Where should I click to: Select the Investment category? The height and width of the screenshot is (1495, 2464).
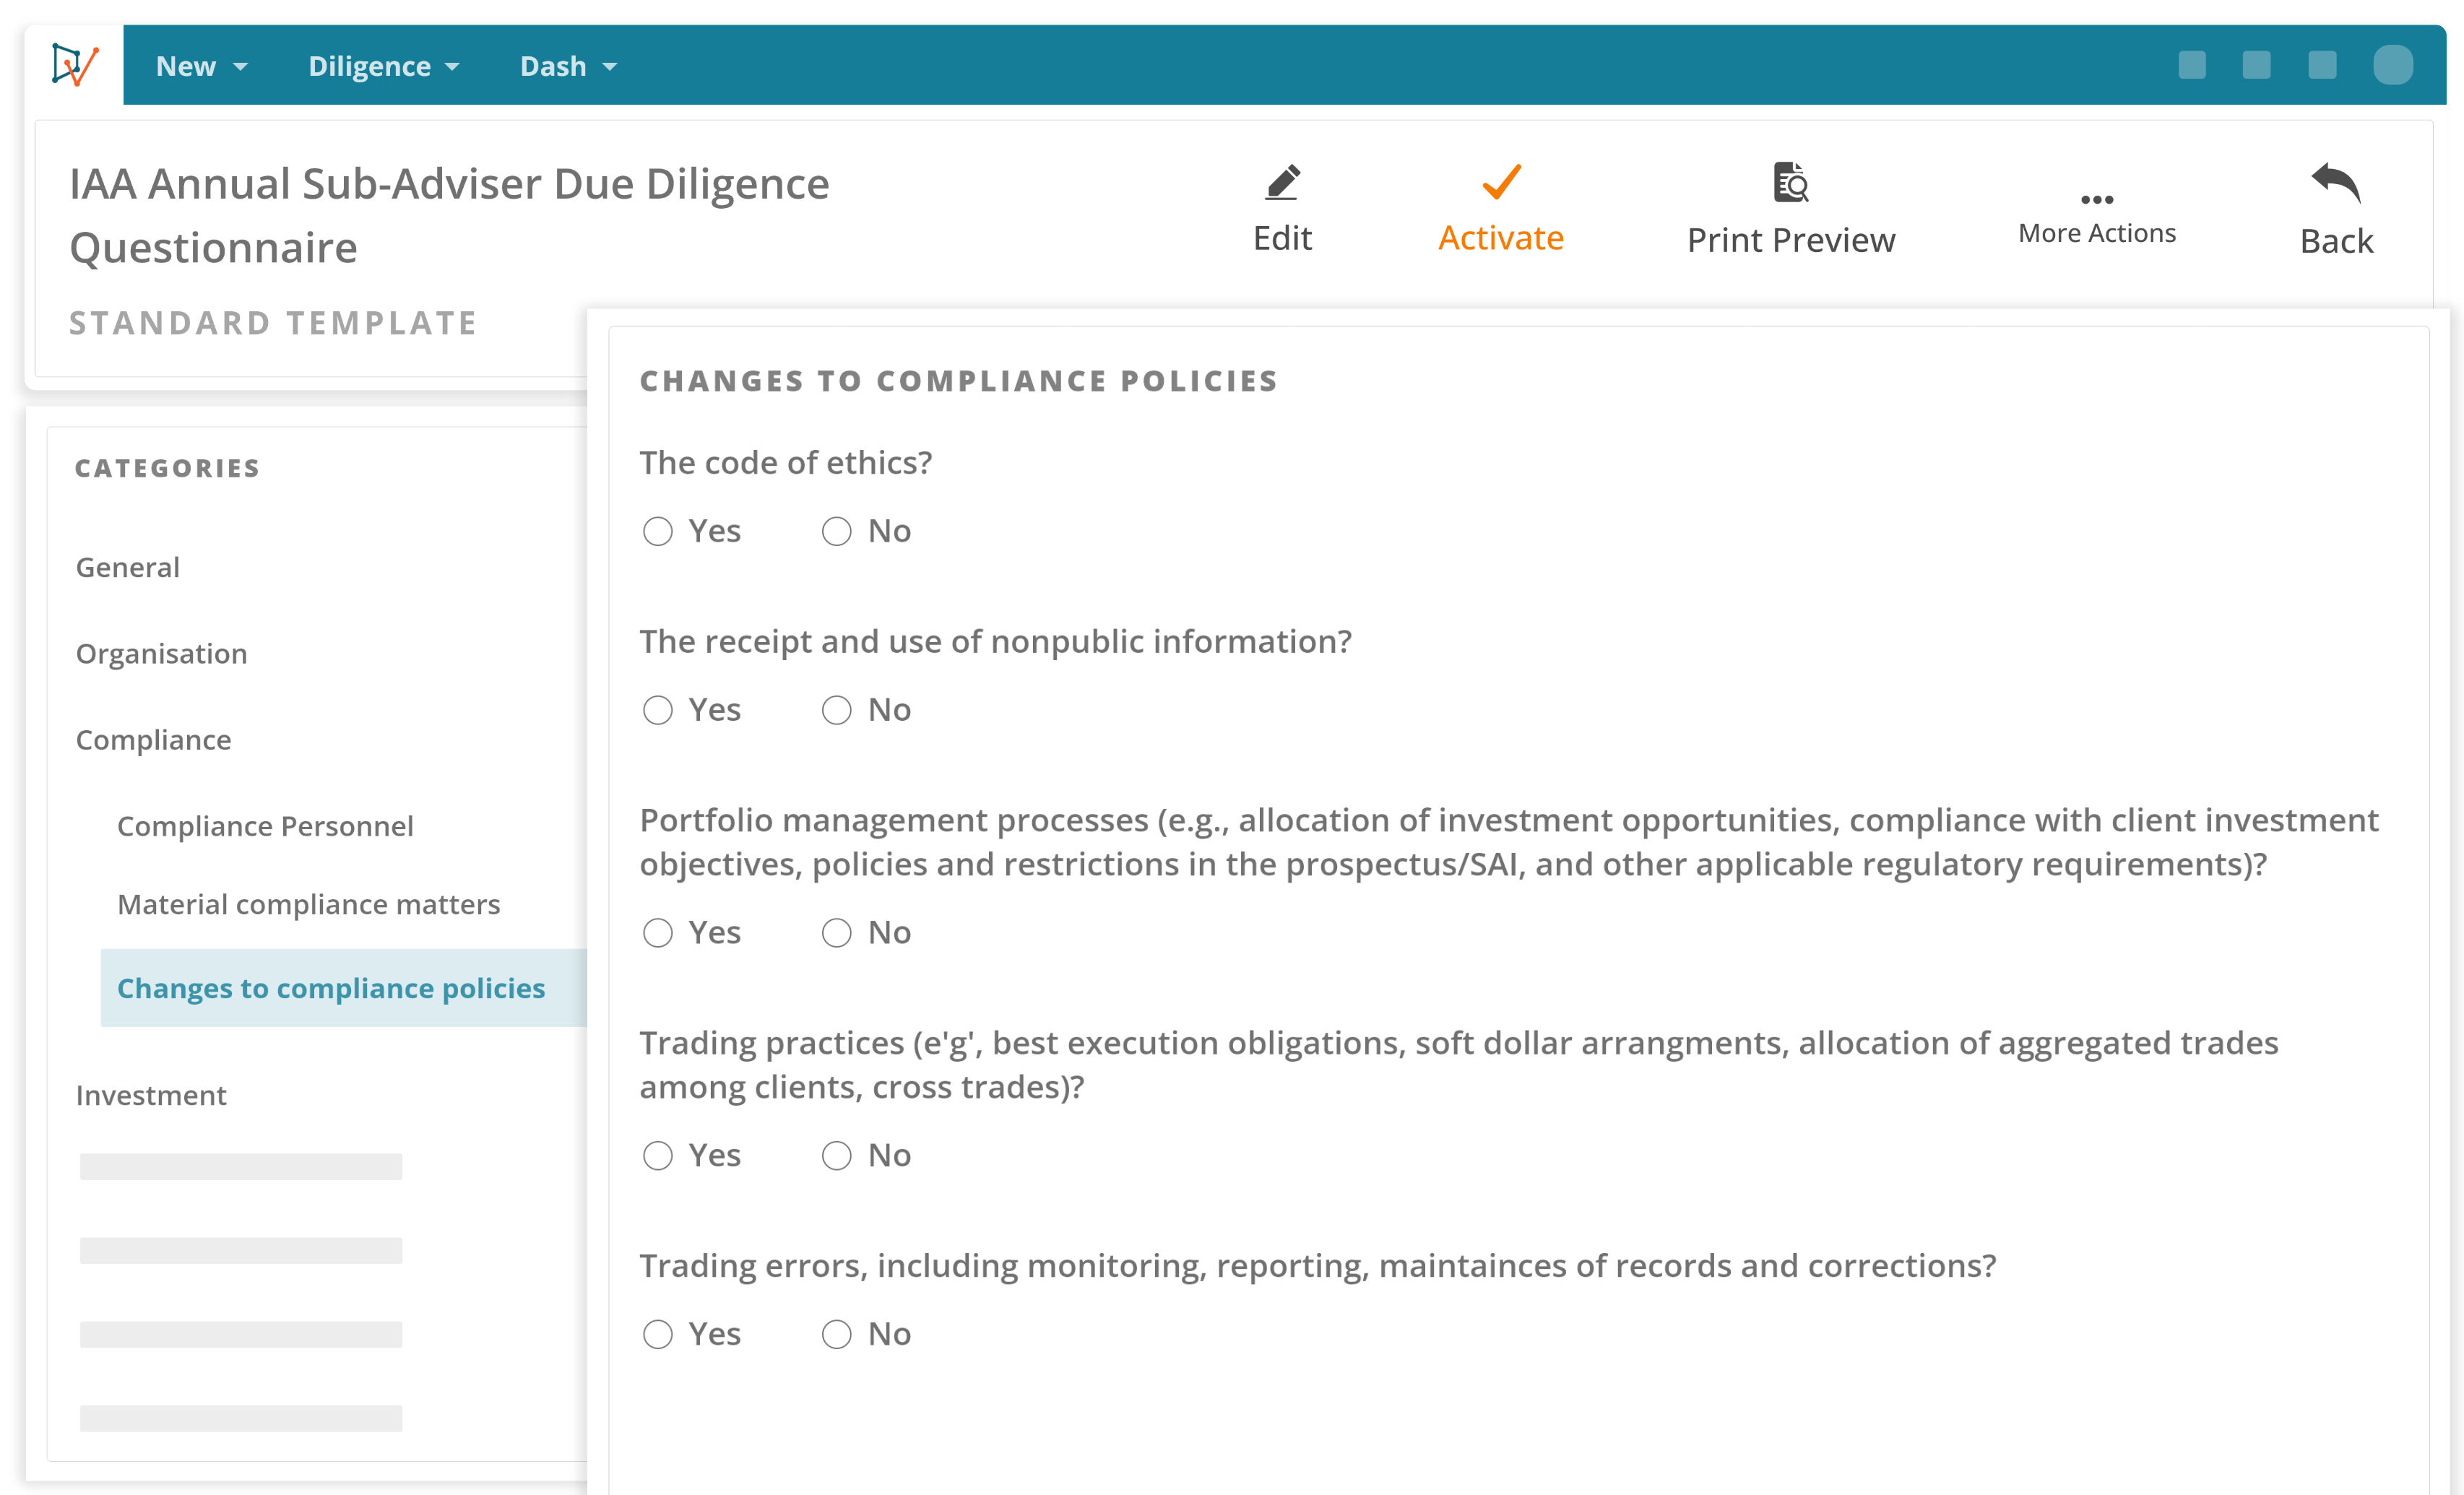(x=150, y=1095)
